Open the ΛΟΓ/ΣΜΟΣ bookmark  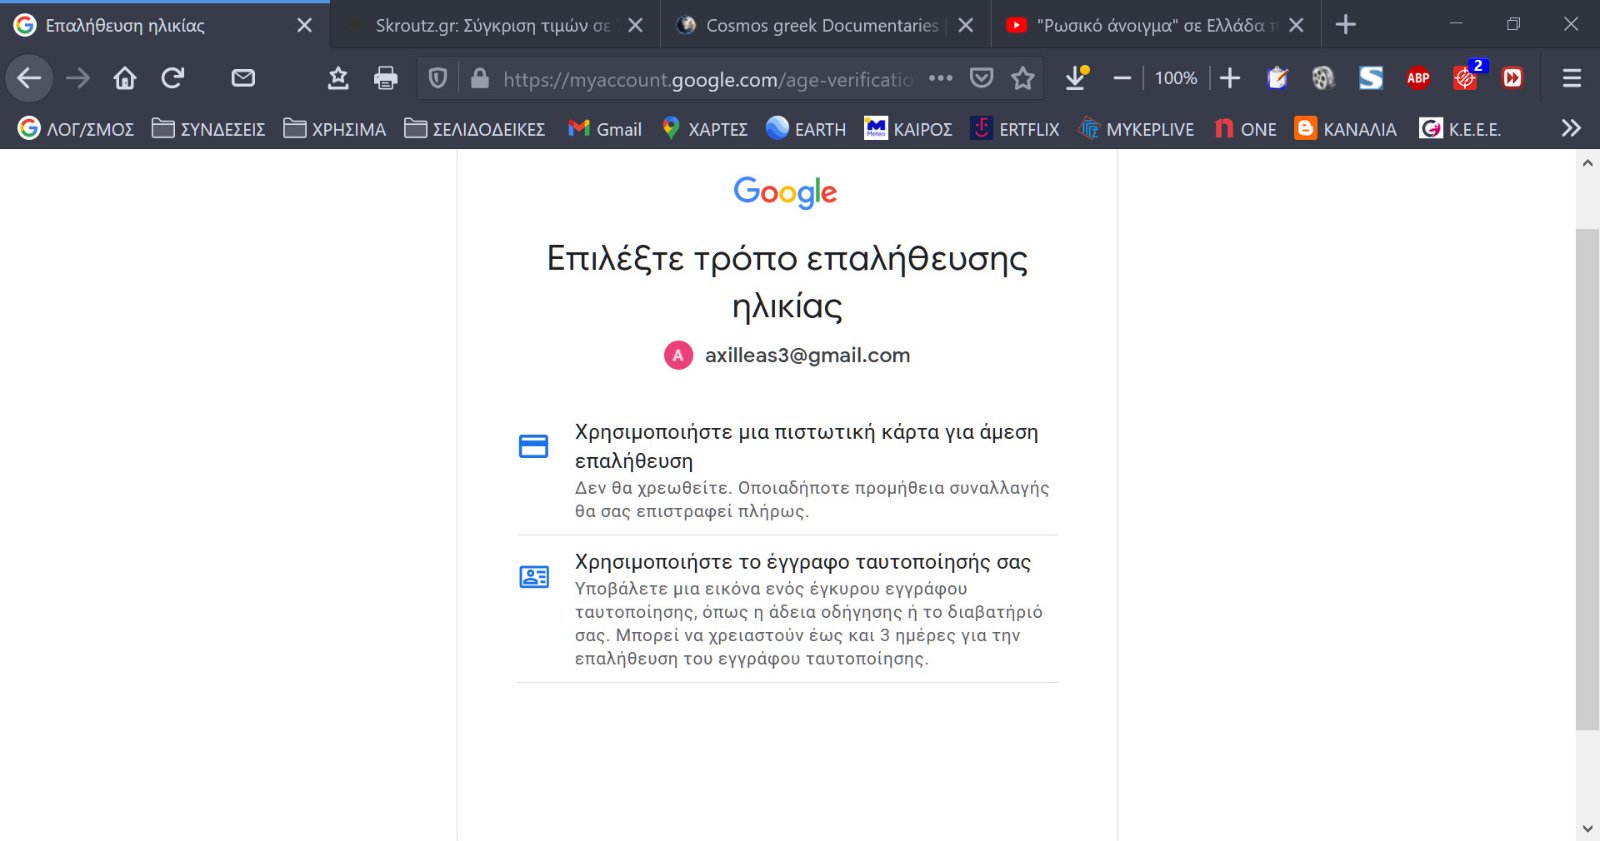(x=76, y=129)
